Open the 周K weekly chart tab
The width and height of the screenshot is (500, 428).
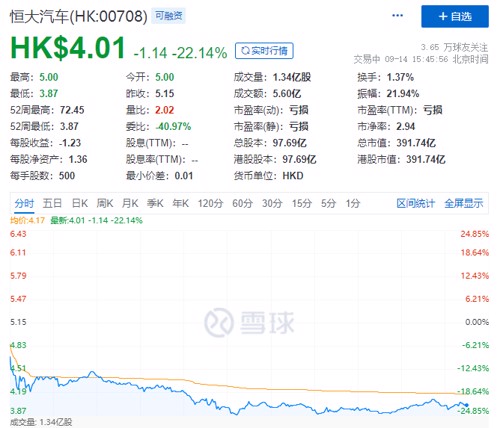(x=105, y=203)
